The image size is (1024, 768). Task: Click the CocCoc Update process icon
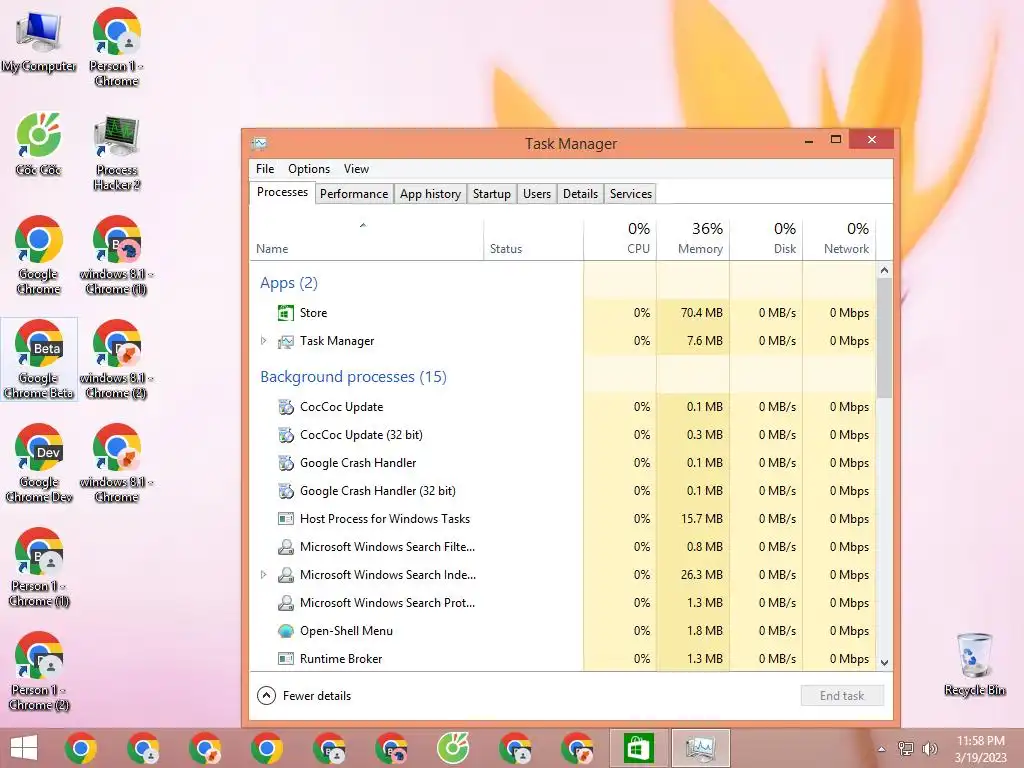tap(285, 407)
